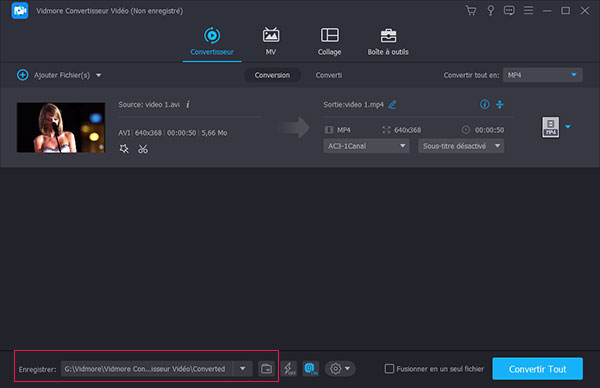Screen dimensions: 600x388
Task: Open the Boîte à outils tab
Action: click(x=388, y=42)
